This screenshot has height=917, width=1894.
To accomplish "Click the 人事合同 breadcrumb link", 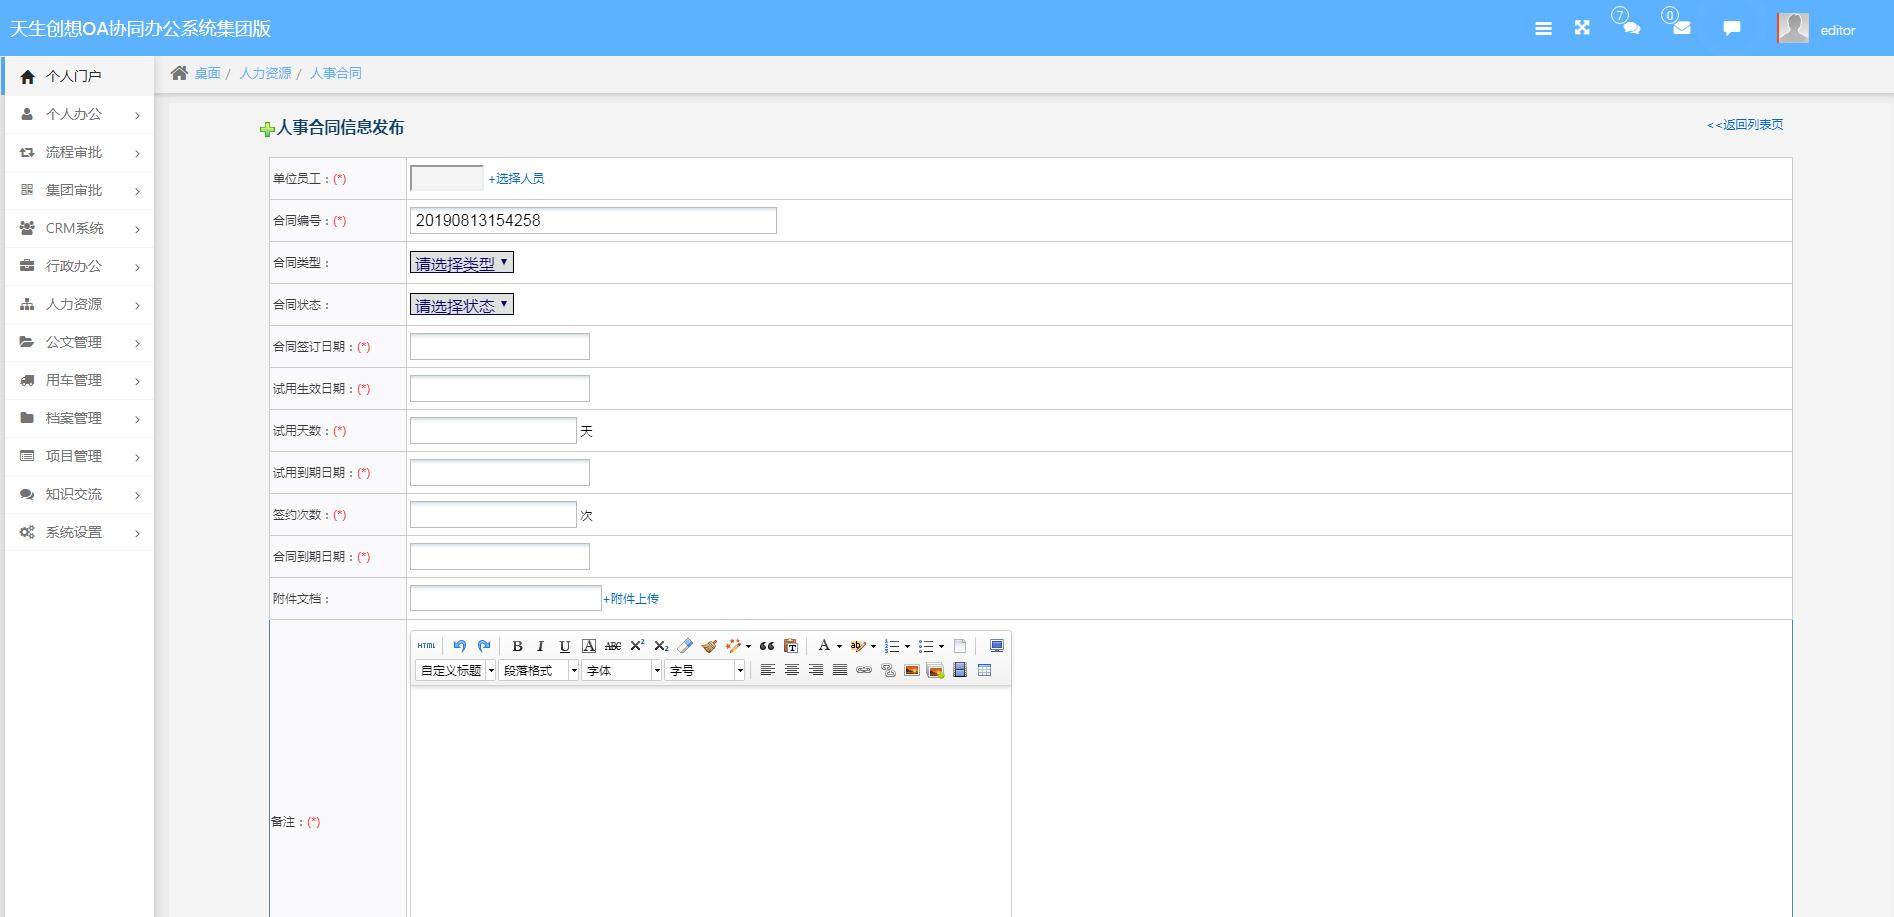I will (336, 73).
